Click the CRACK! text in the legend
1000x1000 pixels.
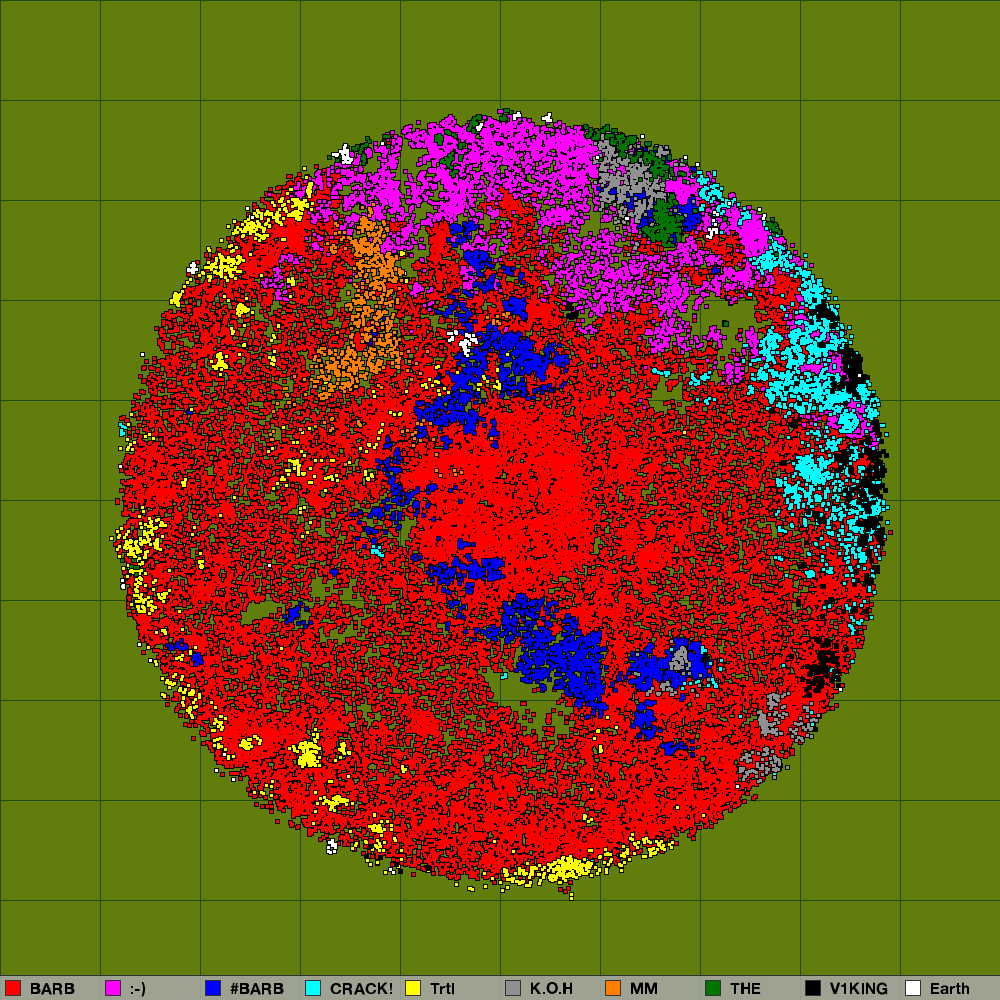point(361,988)
